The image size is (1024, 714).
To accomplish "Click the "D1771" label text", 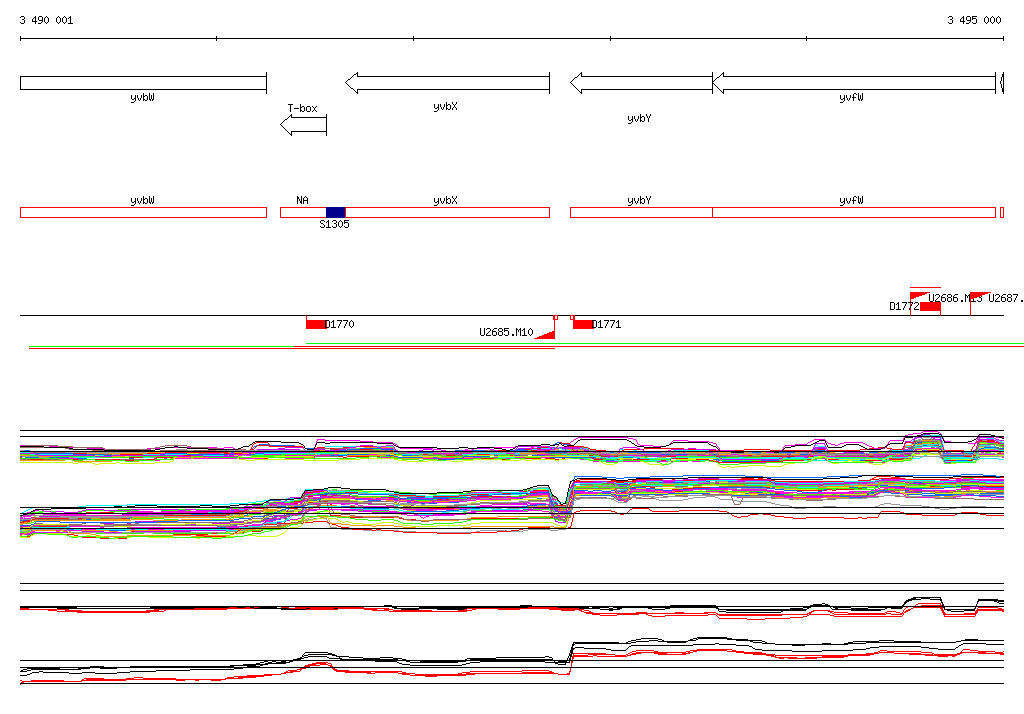I will [x=607, y=324].
